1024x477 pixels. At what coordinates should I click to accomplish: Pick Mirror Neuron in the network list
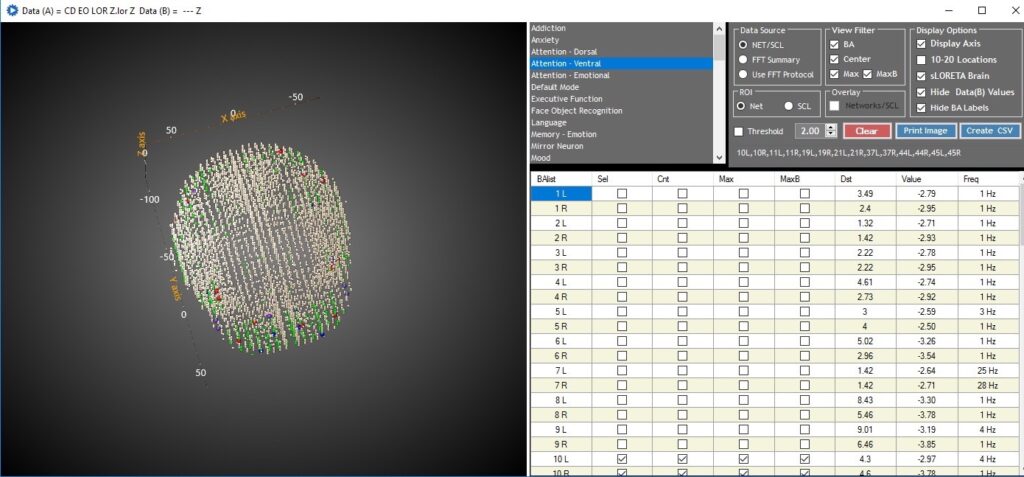tap(559, 146)
